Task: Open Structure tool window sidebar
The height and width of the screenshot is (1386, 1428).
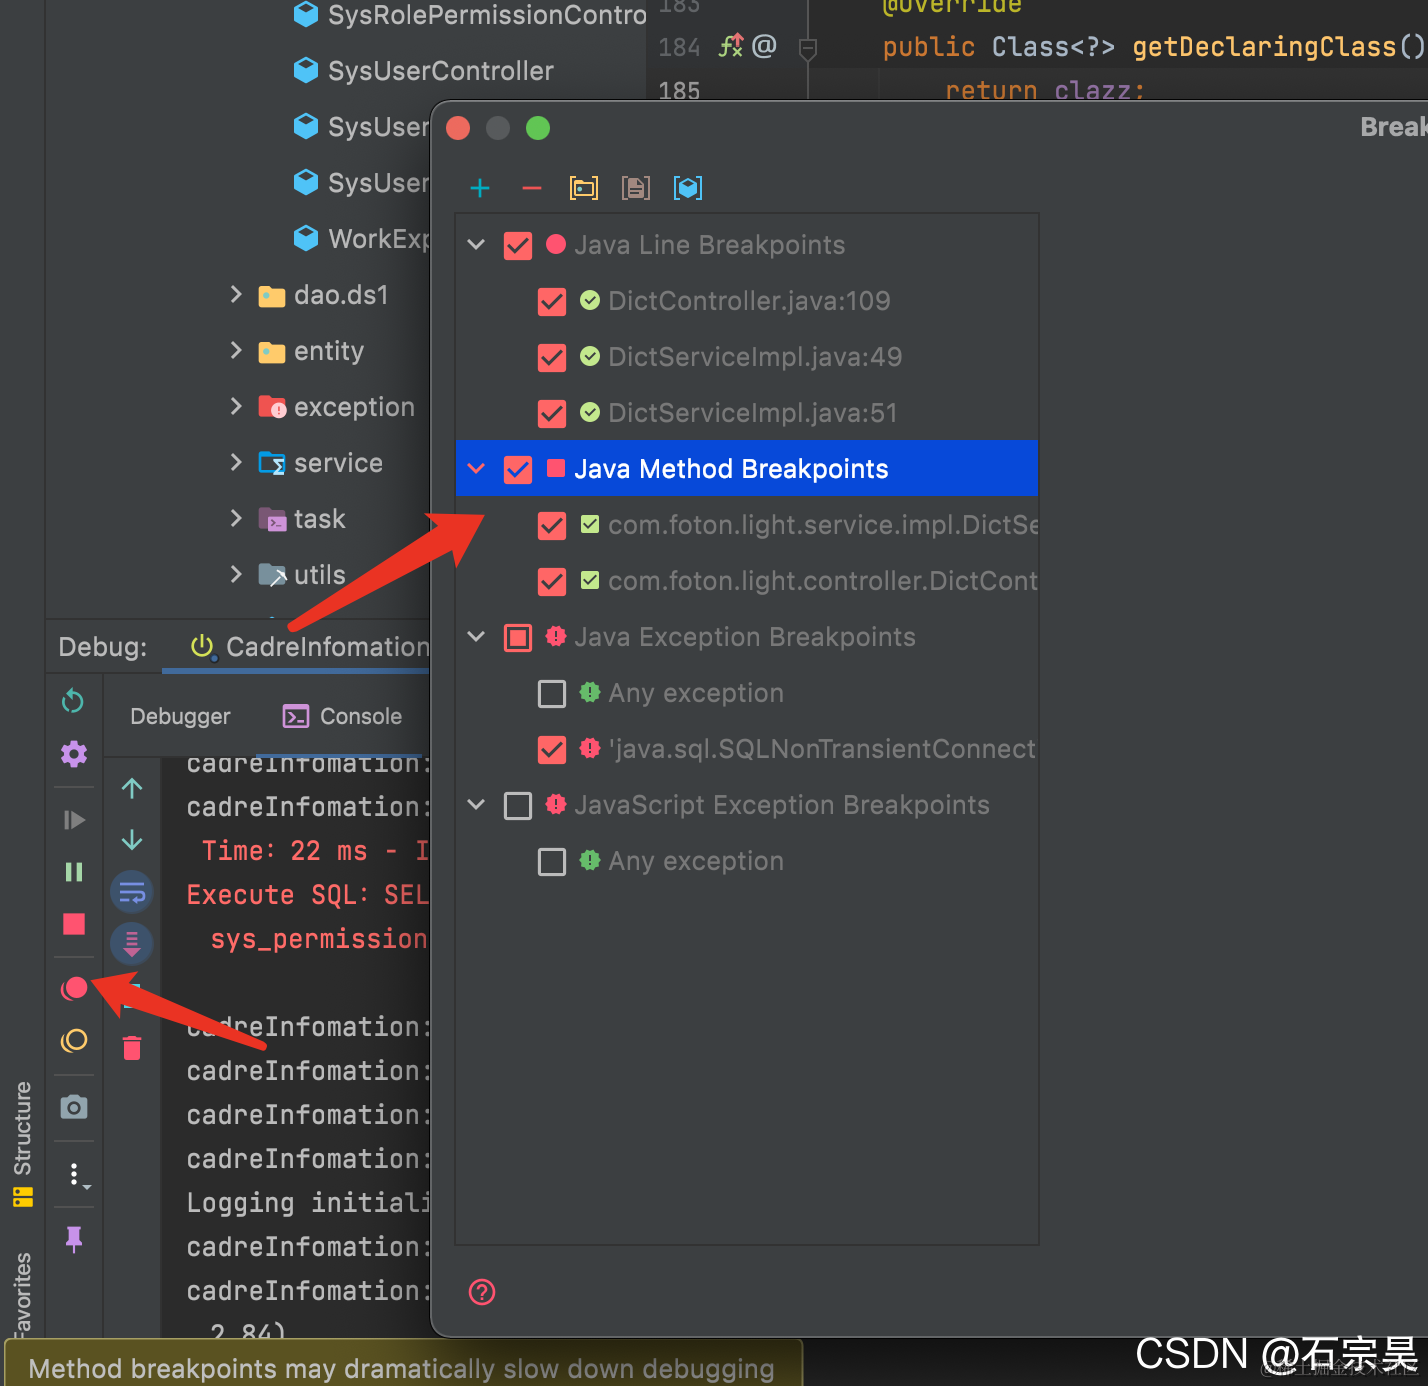Action: click(x=22, y=1143)
